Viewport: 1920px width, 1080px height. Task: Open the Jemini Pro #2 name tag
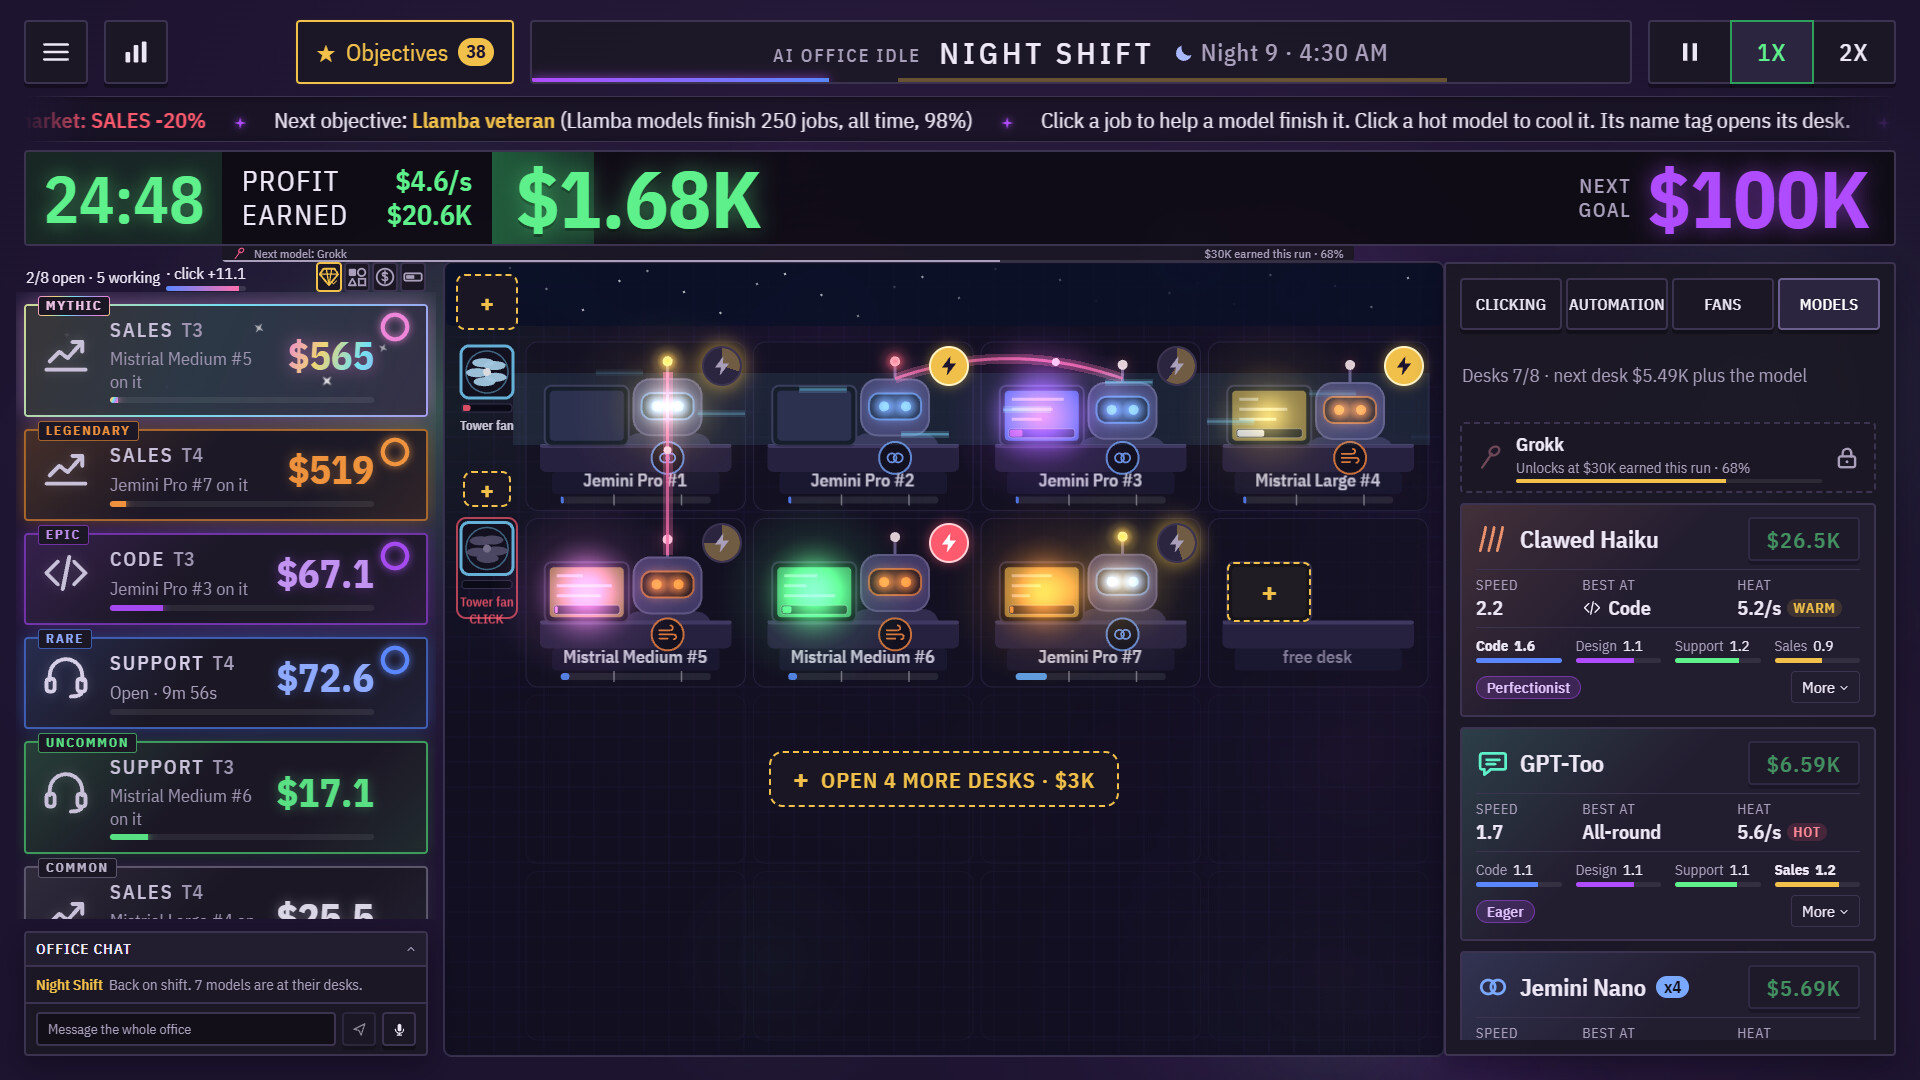point(862,481)
